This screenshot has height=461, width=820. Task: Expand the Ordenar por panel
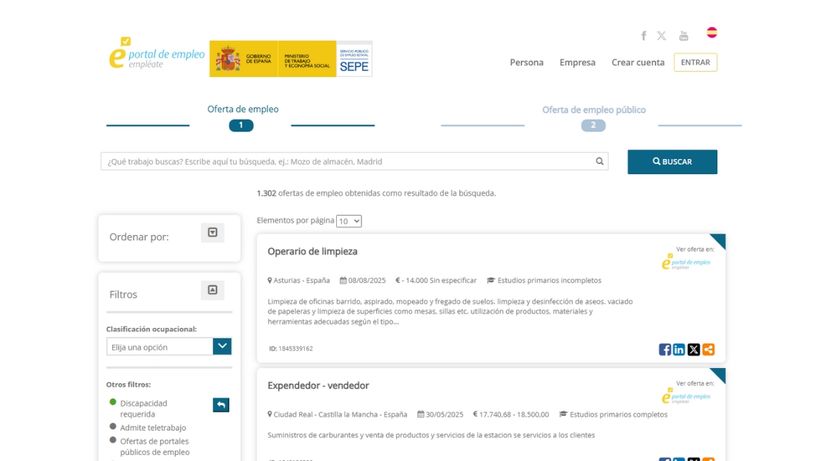pos(212,233)
